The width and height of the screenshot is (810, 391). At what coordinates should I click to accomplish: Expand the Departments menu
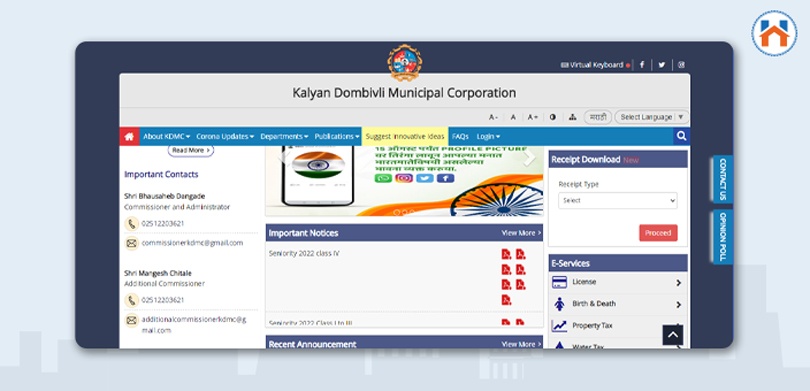[x=284, y=136]
